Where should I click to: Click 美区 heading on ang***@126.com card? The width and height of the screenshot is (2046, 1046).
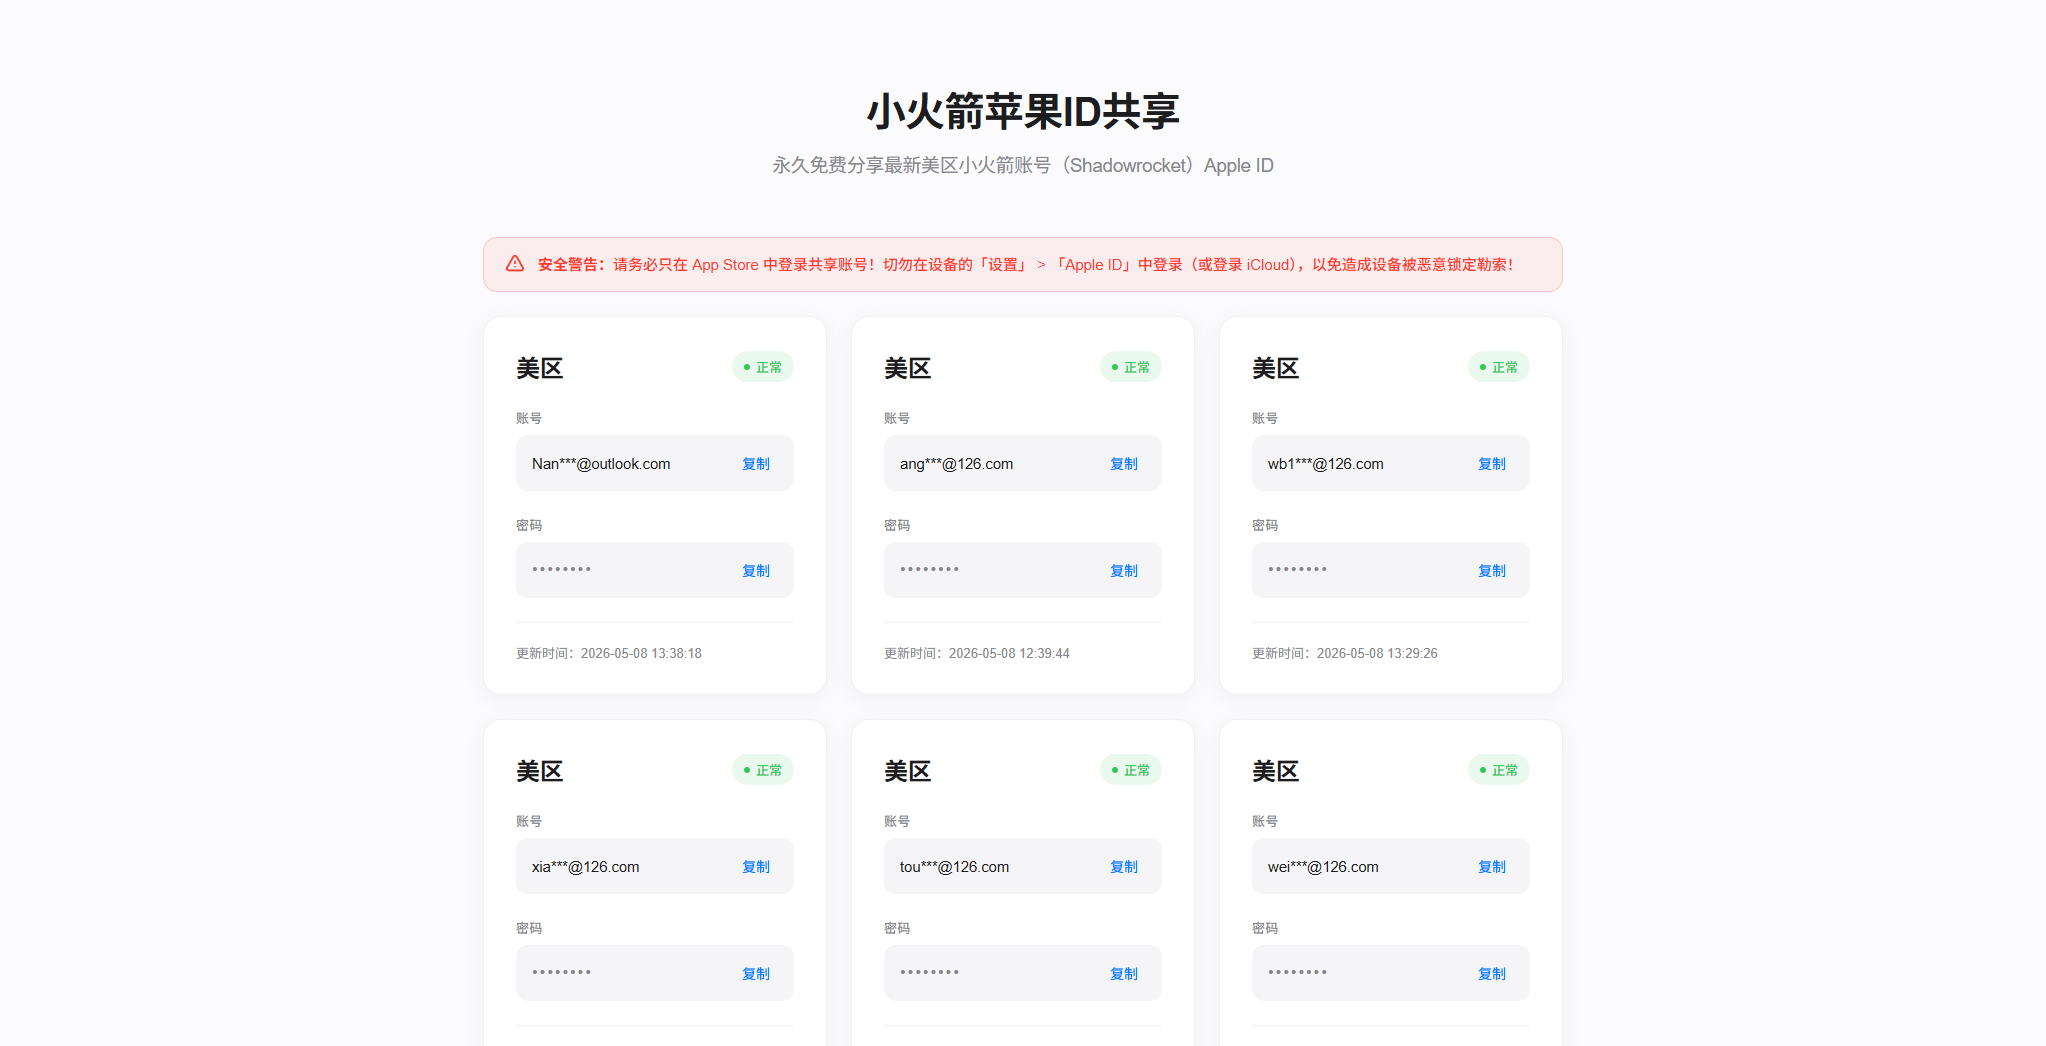(x=908, y=368)
